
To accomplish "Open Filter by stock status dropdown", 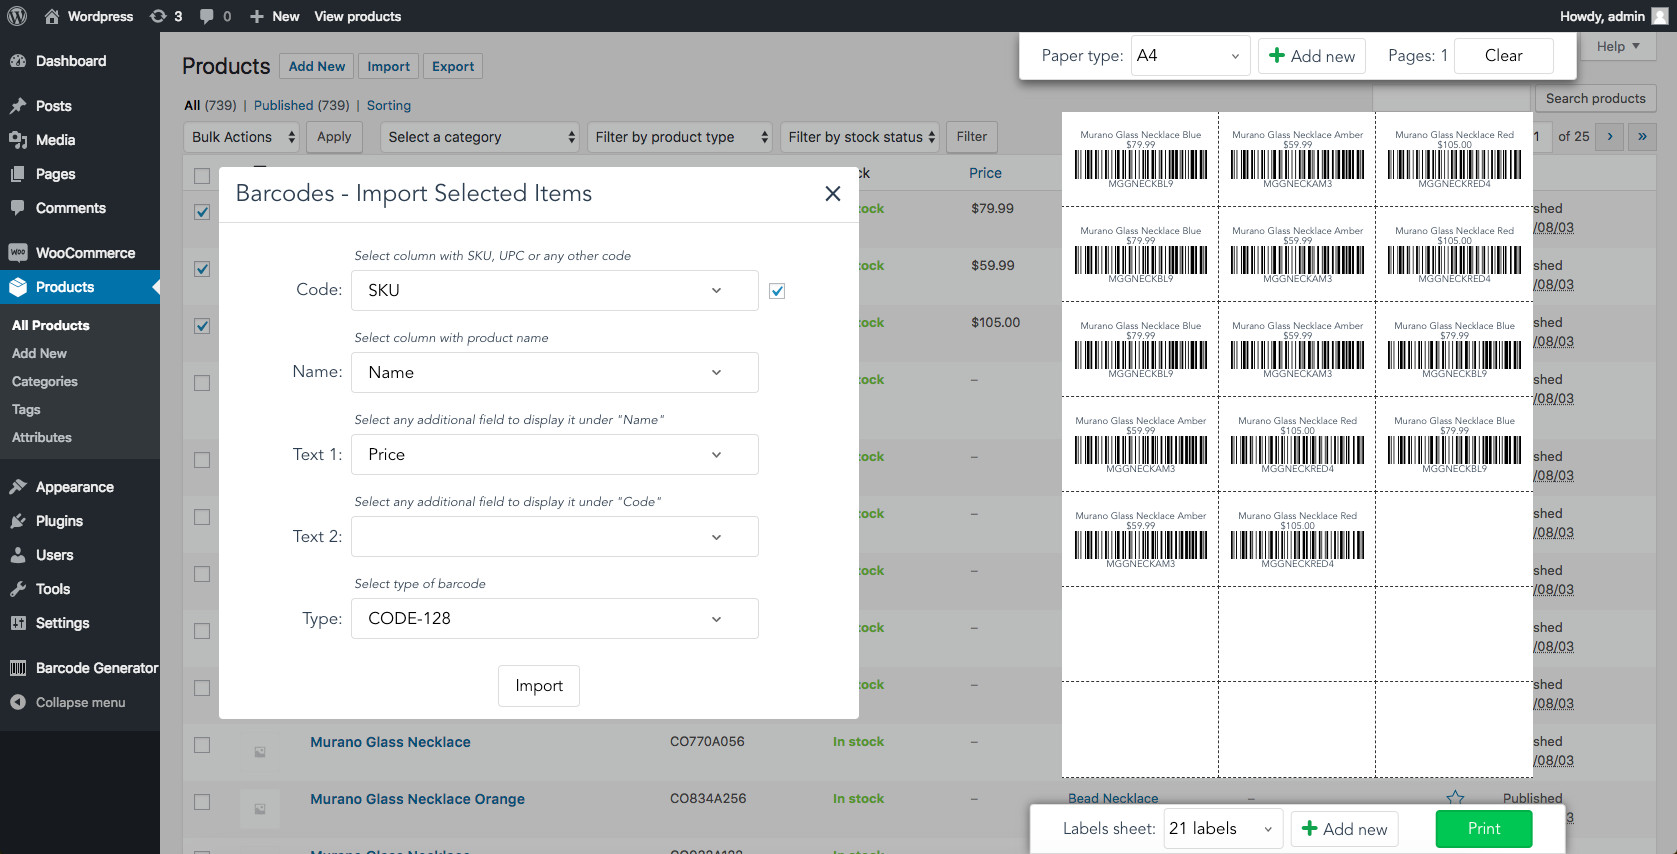I will [860, 137].
